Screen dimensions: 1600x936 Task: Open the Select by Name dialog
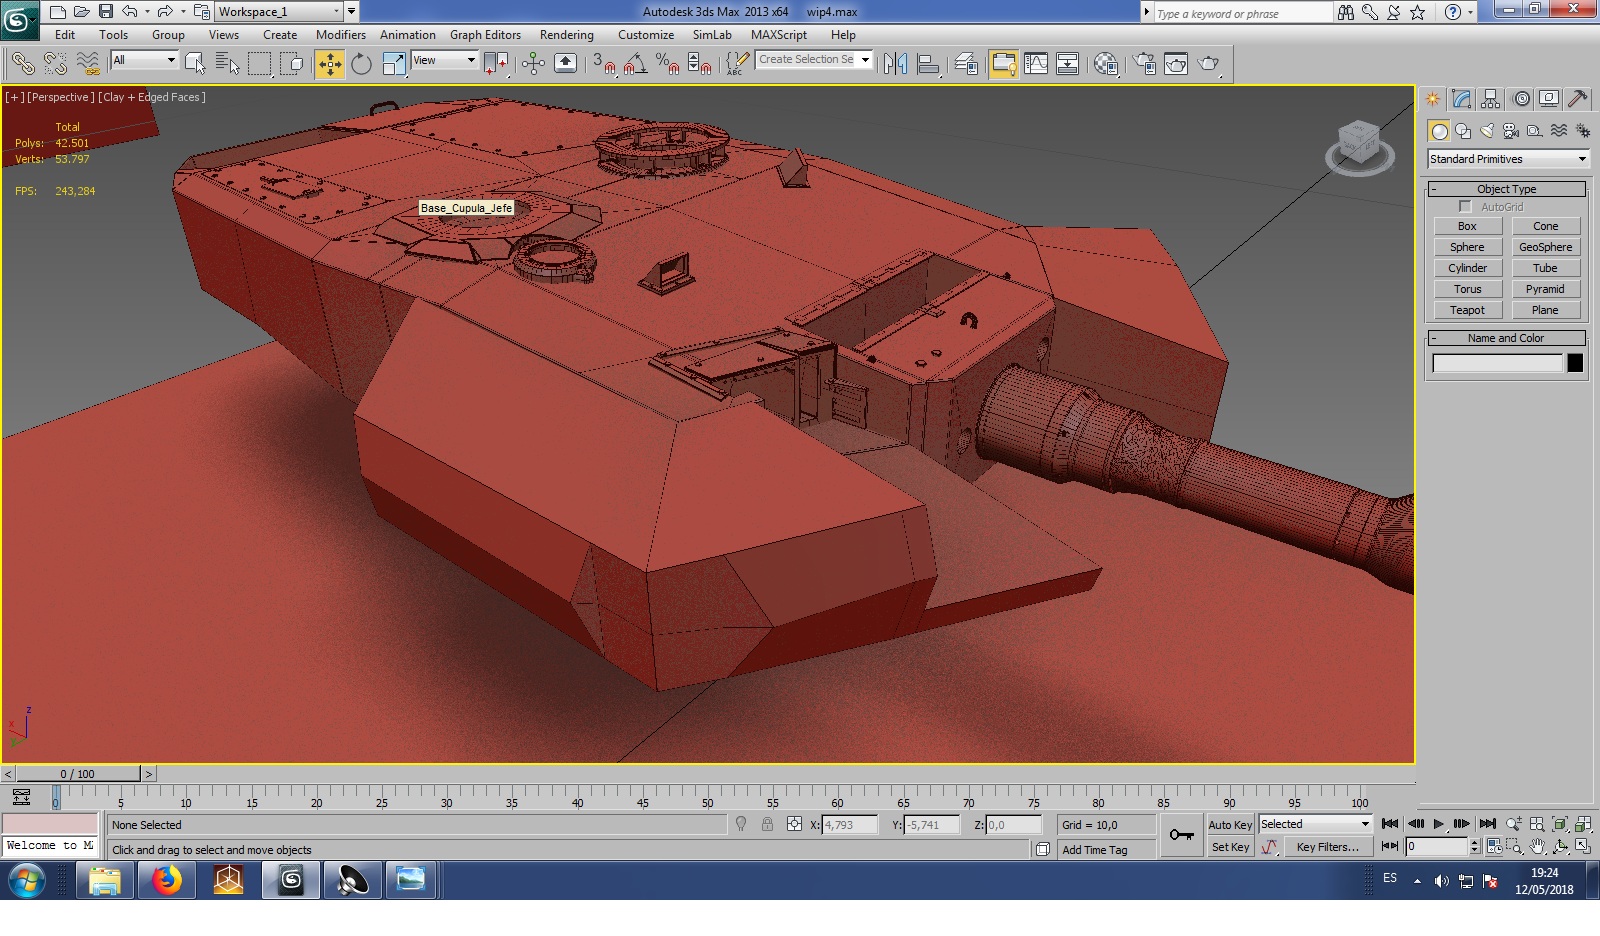click(228, 64)
